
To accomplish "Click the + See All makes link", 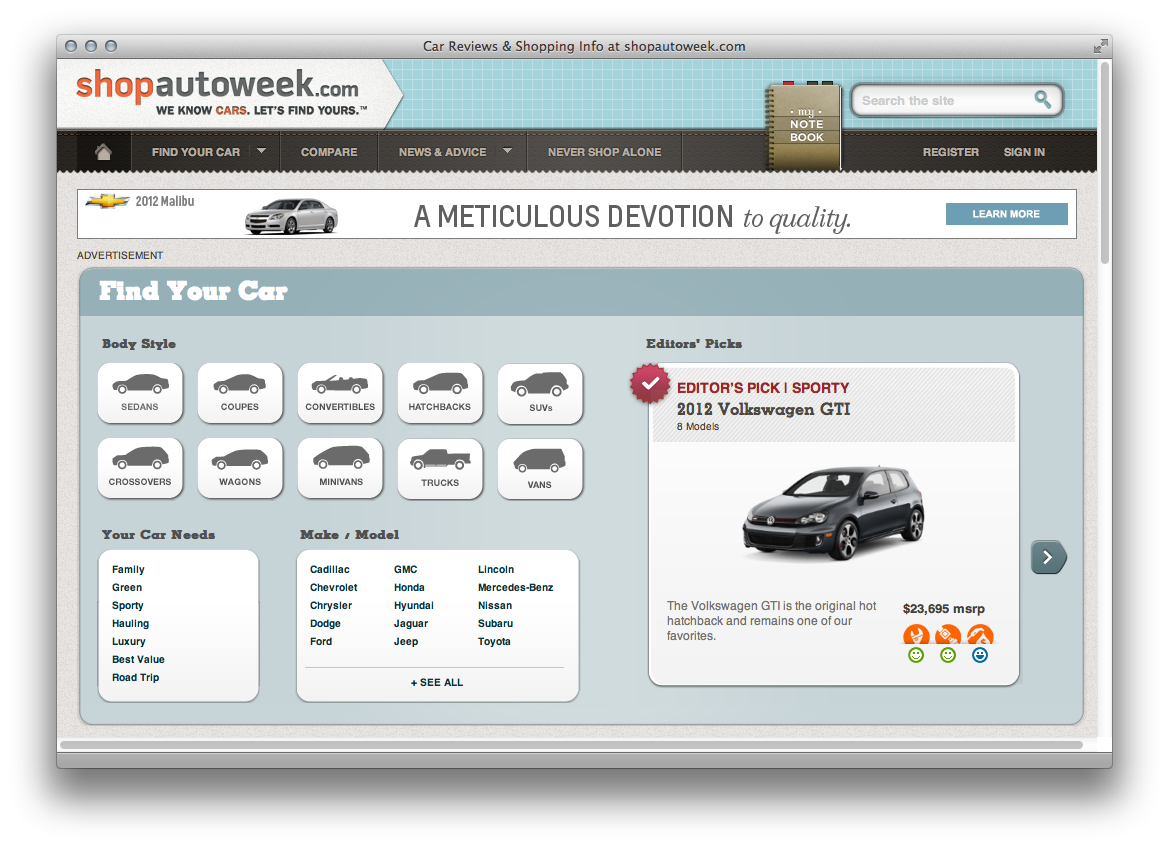I will tap(437, 682).
